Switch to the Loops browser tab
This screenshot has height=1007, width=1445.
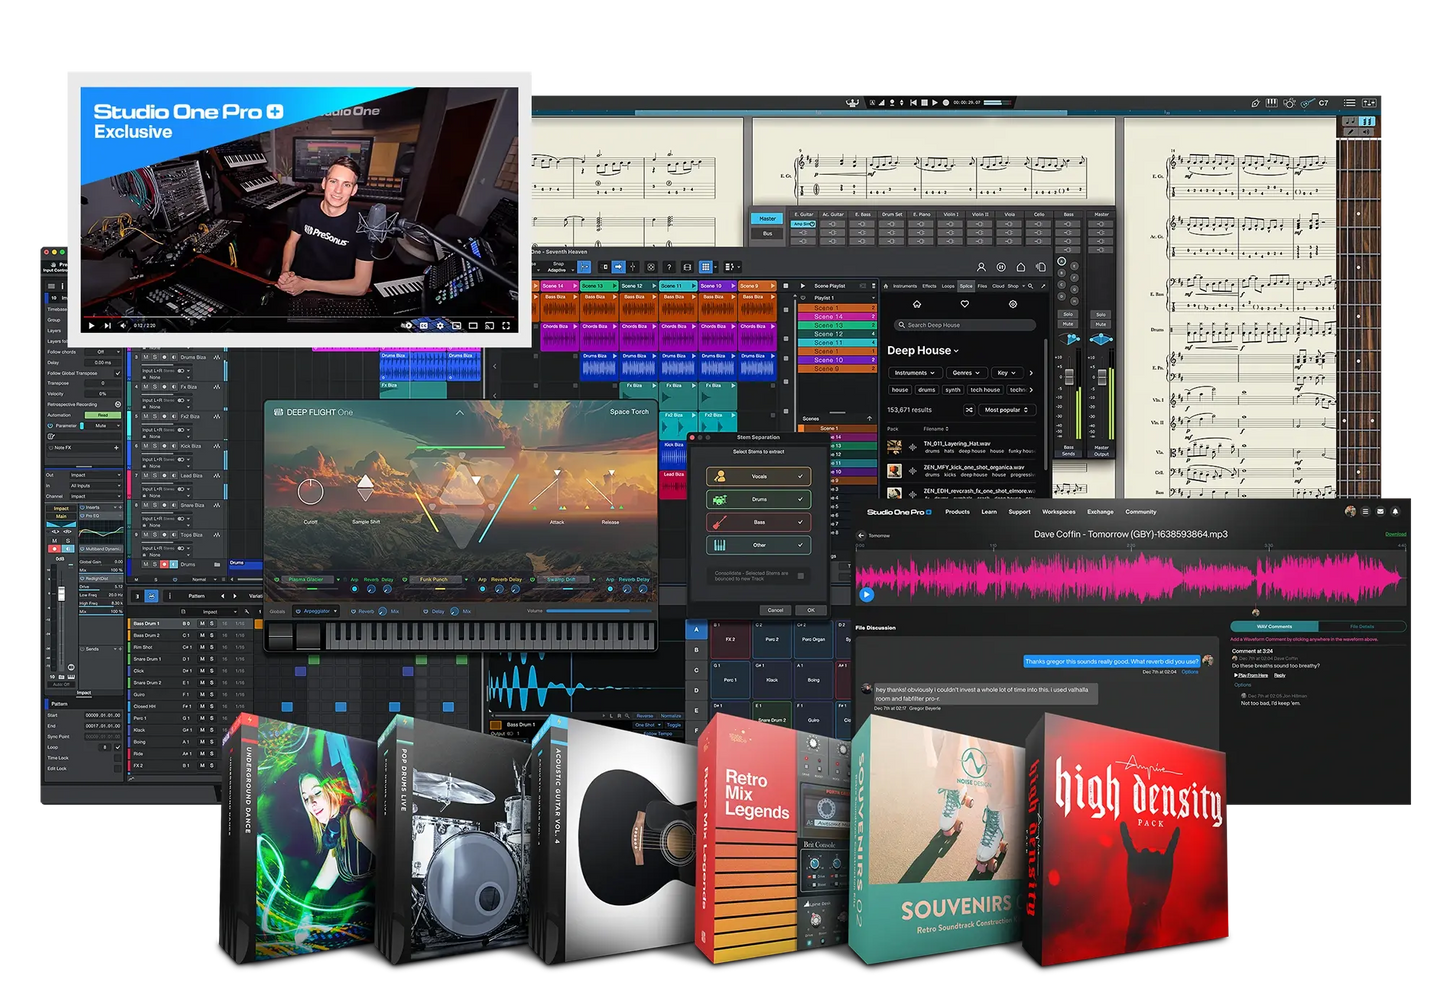coord(948,286)
